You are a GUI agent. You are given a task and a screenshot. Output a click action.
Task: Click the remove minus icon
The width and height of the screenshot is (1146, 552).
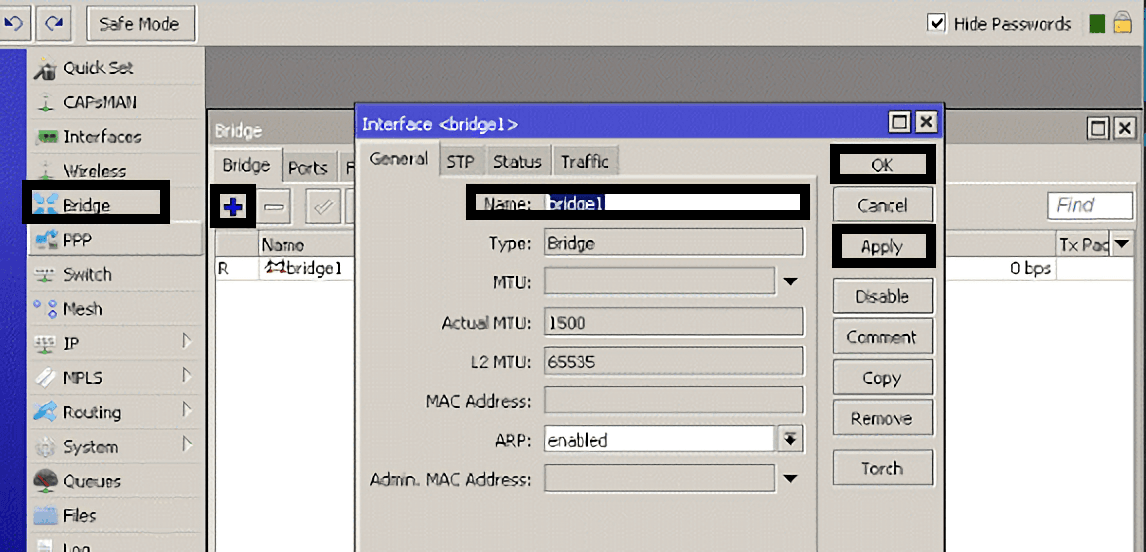pos(275,208)
